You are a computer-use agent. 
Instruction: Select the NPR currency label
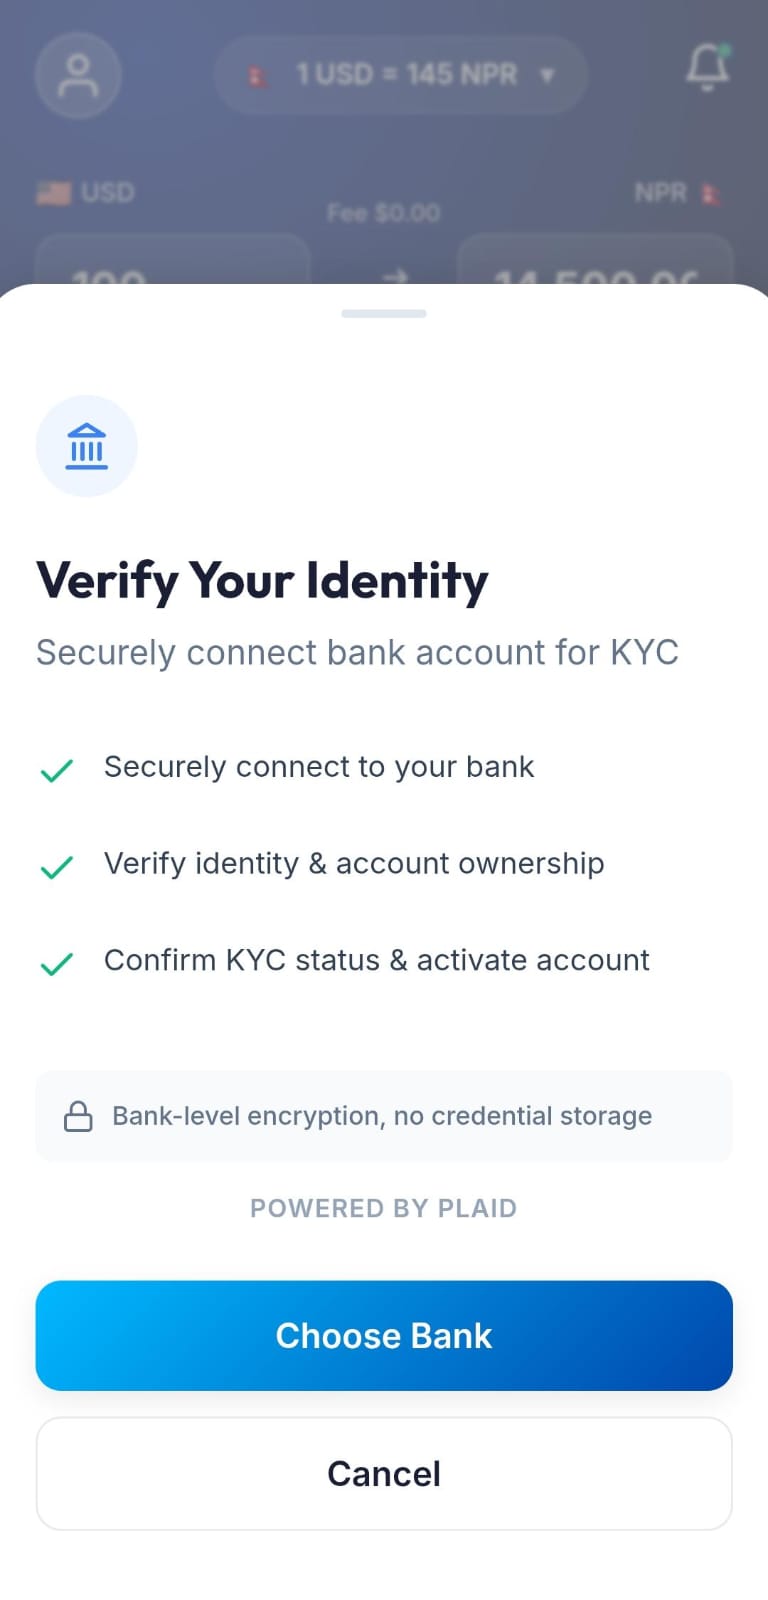[x=660, y=191]
